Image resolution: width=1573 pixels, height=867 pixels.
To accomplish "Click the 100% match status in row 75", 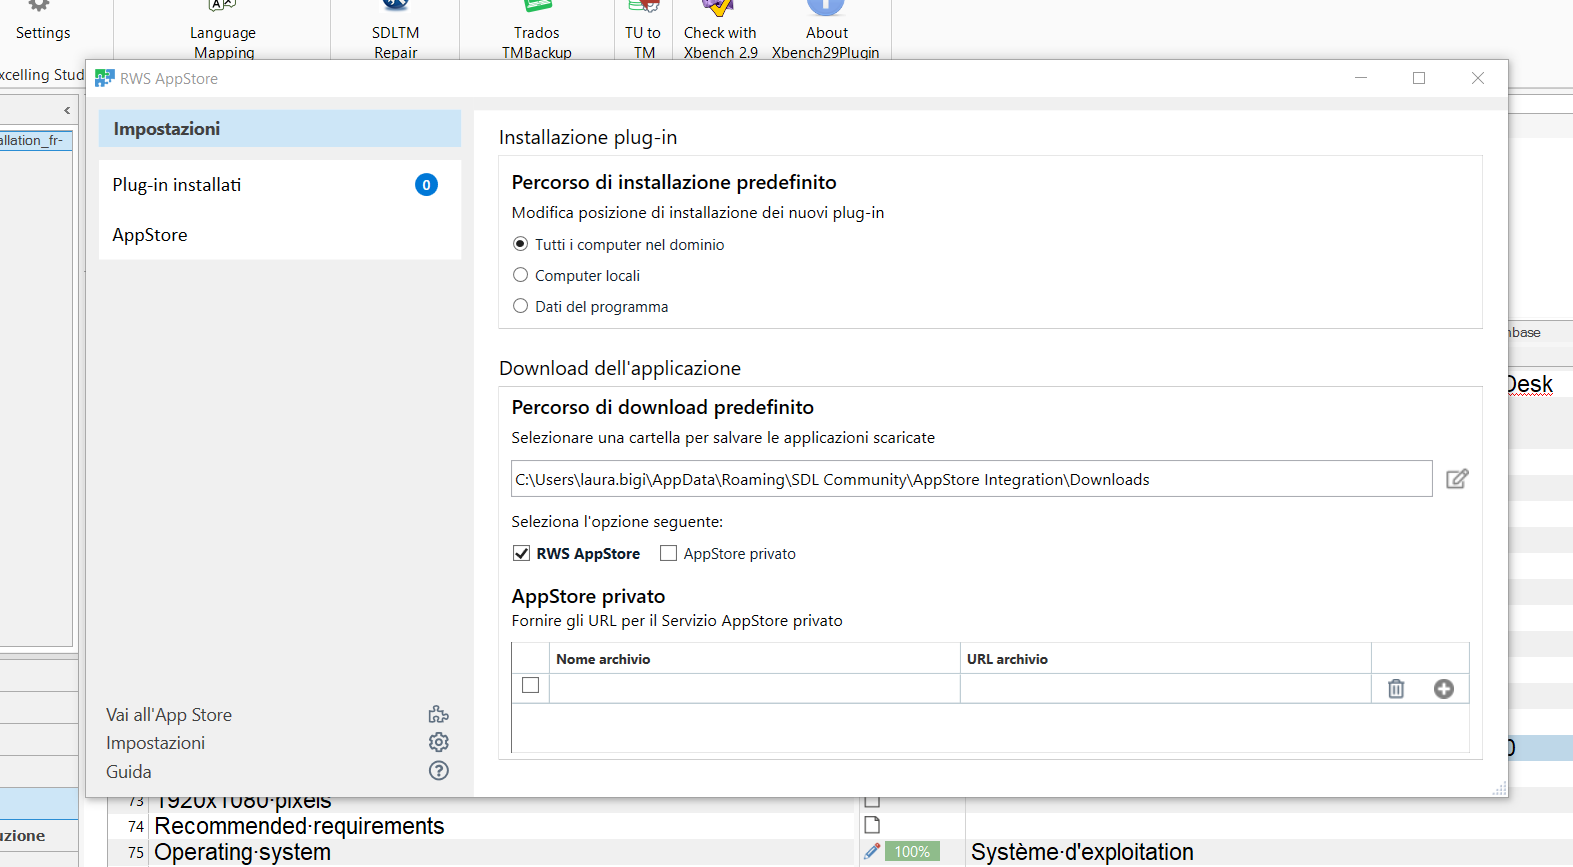I will click(x=912, y=852).
